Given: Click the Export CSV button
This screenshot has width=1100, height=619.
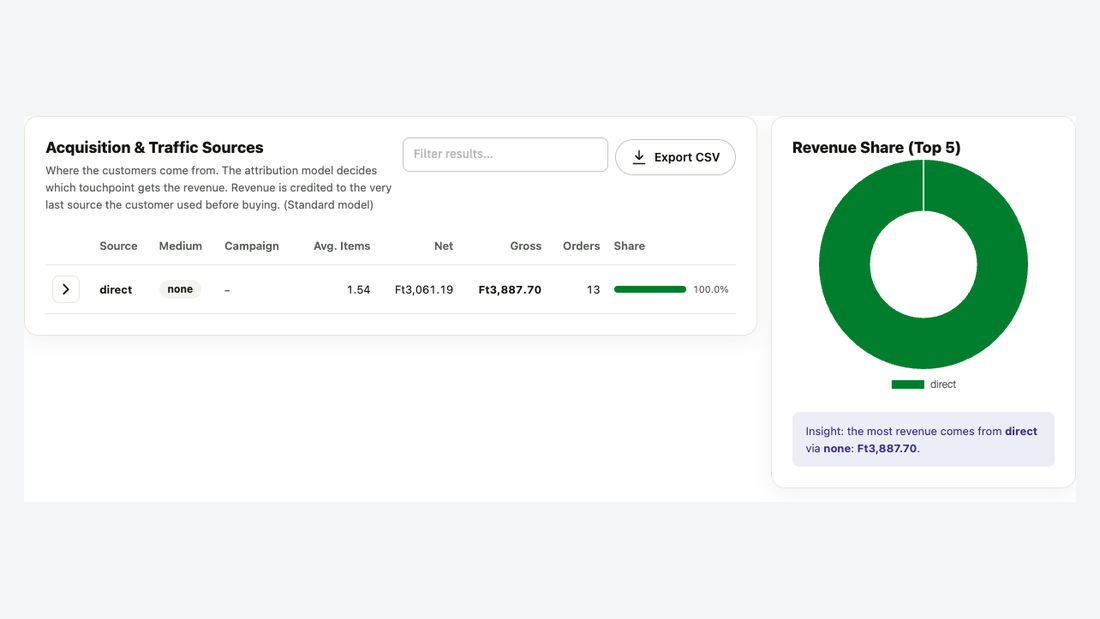Looking at the screenshot, I should 675,157.
